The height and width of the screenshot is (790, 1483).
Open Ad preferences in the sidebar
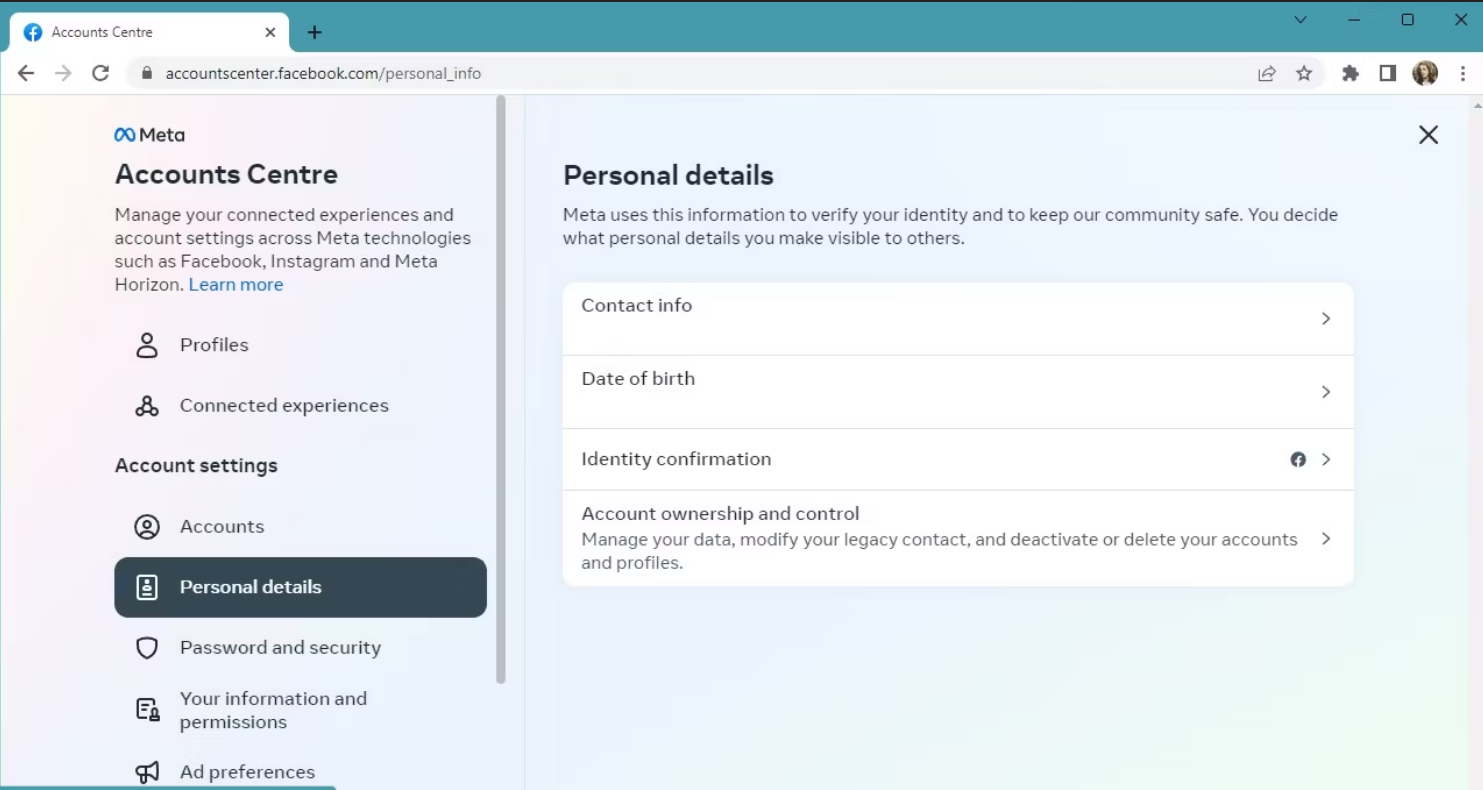[300, 772]
